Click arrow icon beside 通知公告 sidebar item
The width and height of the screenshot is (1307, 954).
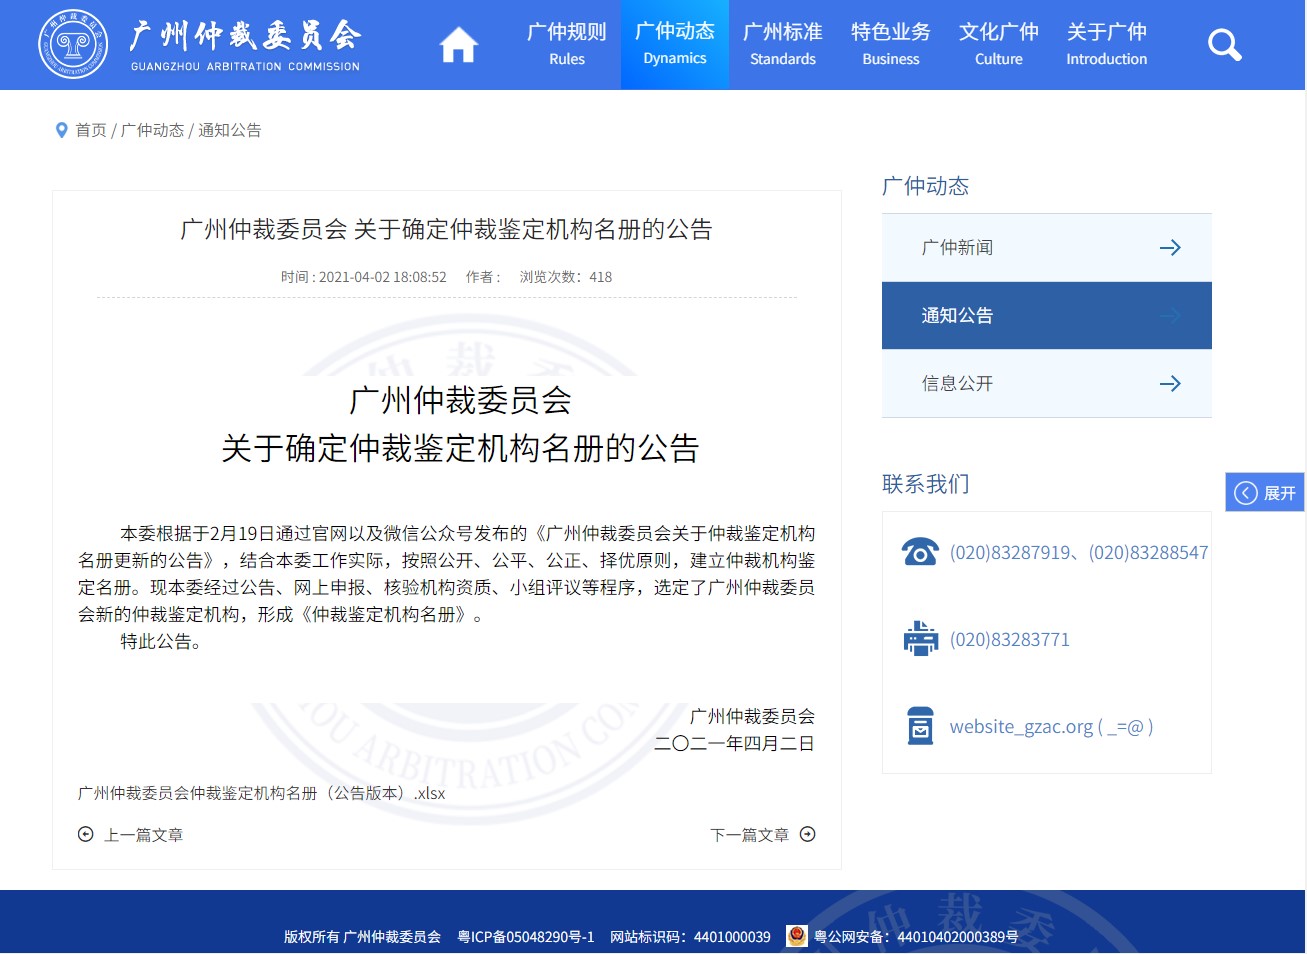click(x=1170, y=316)
